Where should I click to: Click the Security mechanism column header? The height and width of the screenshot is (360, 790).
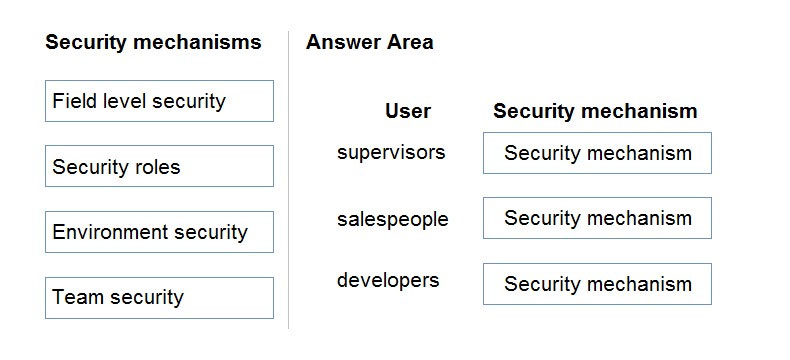click(595, 111)
